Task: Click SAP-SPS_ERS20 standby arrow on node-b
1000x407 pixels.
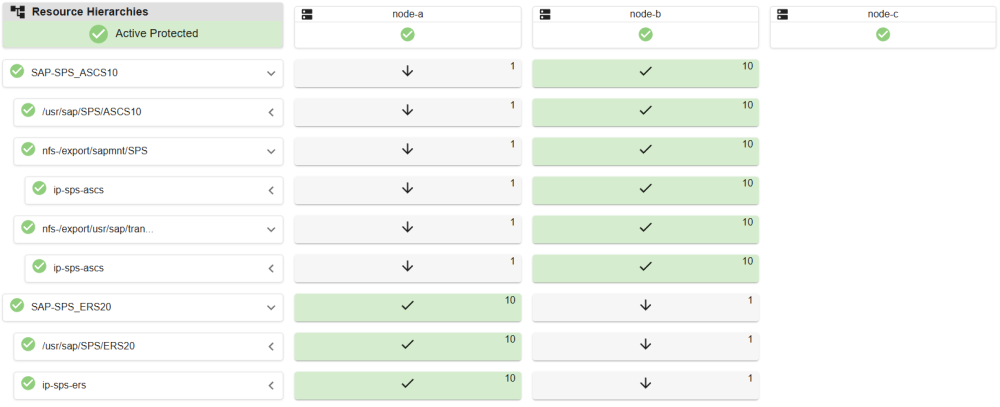Action: click(645, 306)
